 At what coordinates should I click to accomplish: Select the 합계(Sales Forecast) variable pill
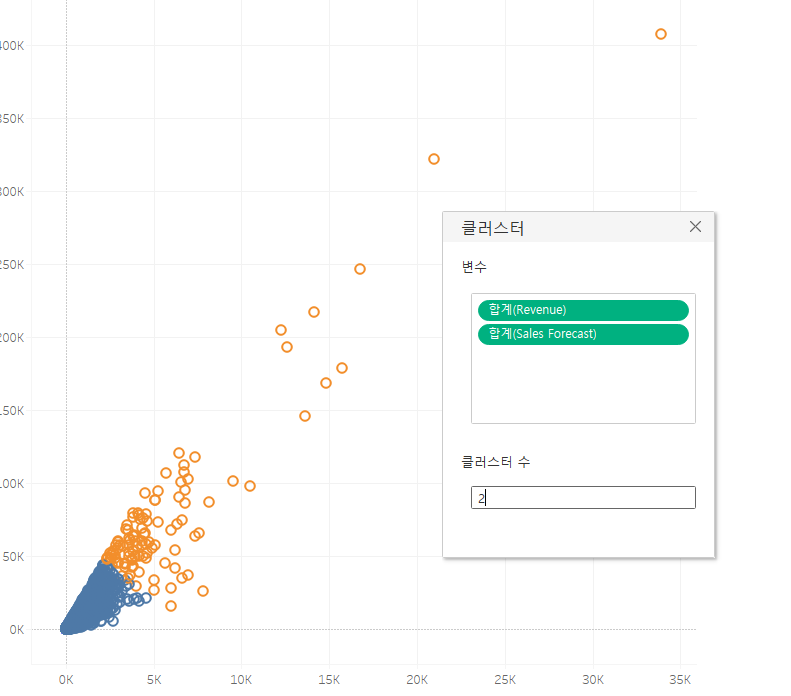point(583,334)
